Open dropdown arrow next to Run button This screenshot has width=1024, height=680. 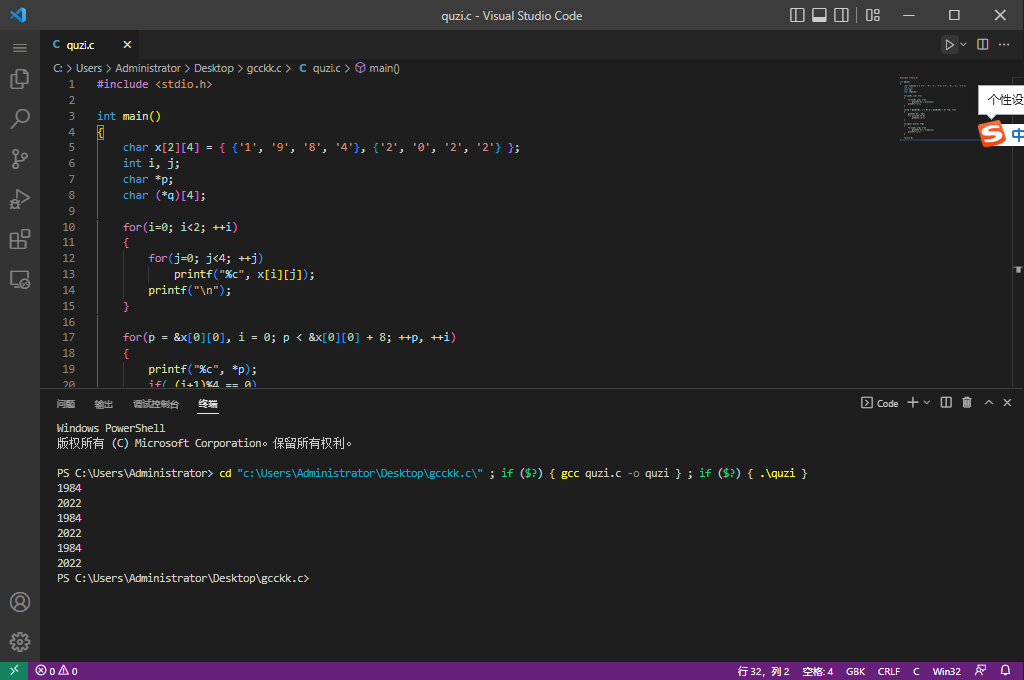click(964, 45)
